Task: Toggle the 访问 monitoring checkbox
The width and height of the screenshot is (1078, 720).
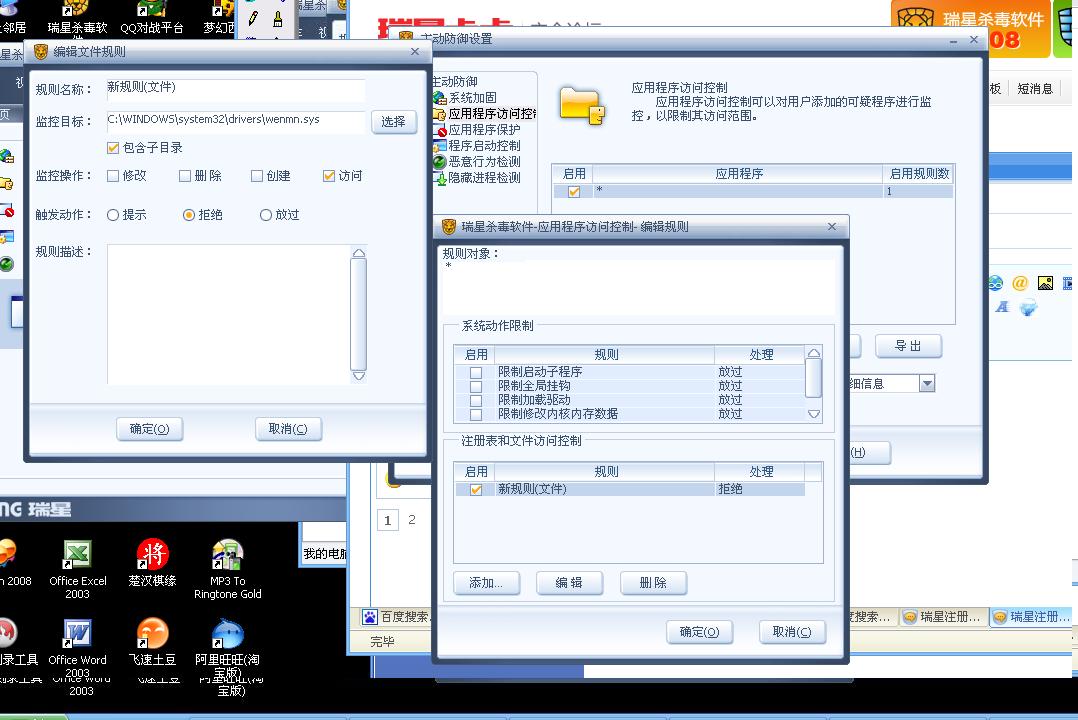Action: pos(329,176)
